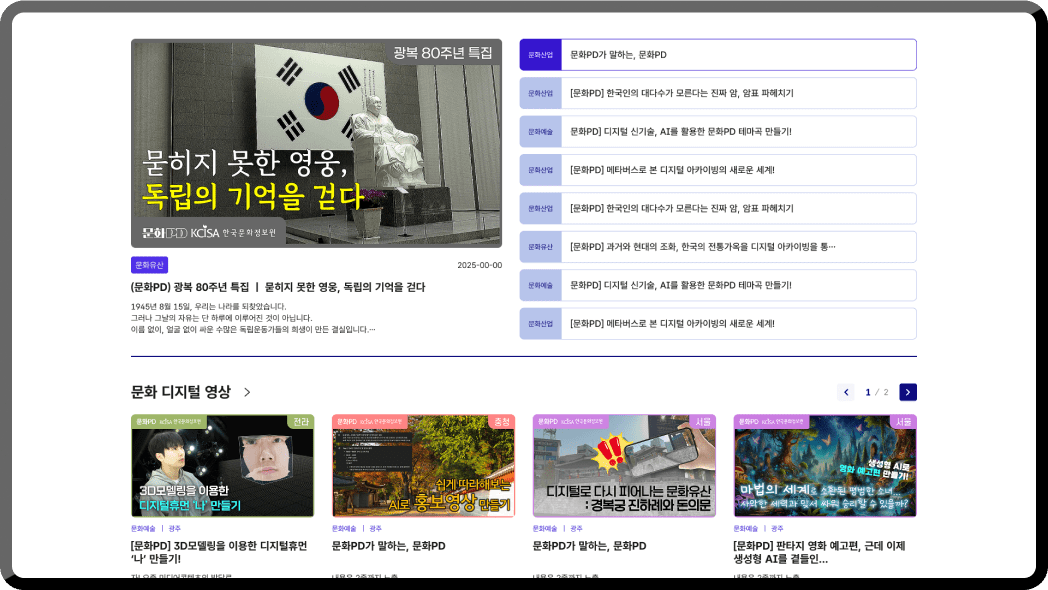Open list row 과거와 현대의 조화
The image size is (1048, 590).
(x=718, y=247)
